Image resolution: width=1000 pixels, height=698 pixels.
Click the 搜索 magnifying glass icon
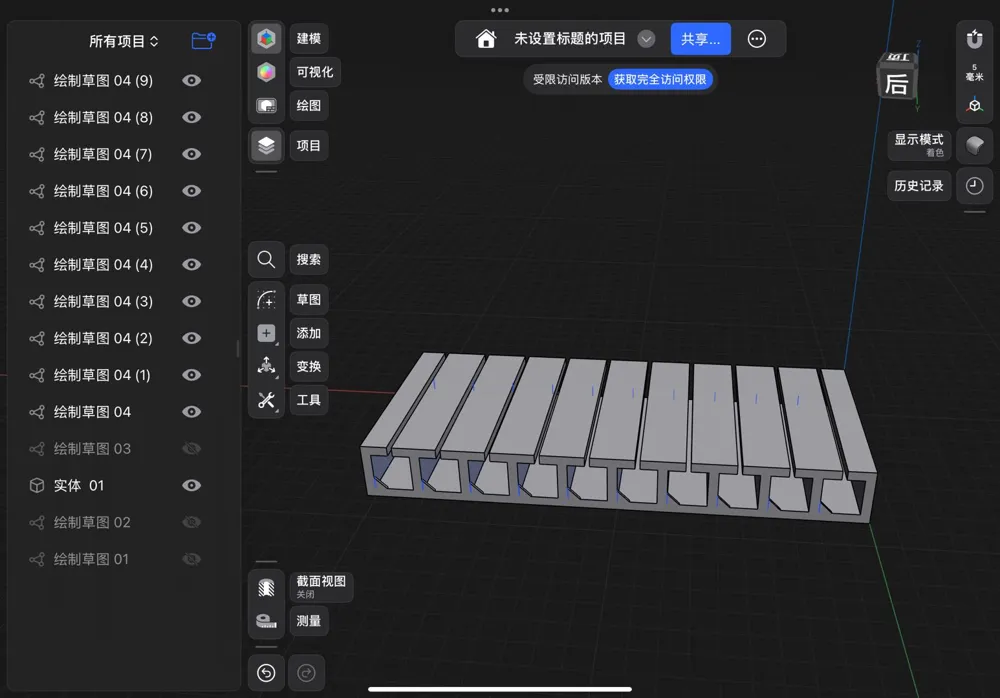pyautogui.click(x=266, y=260)
